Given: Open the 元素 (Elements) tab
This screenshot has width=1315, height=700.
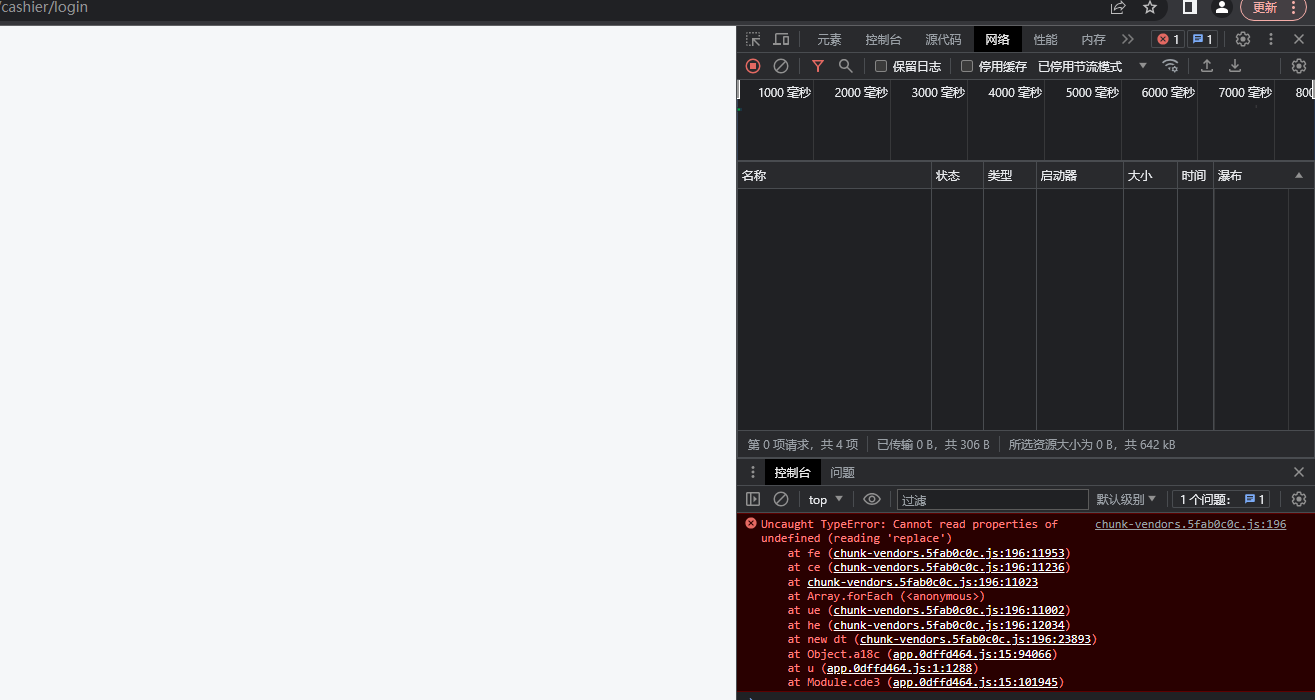Looking at the screenshot, I should pos(829,40).
